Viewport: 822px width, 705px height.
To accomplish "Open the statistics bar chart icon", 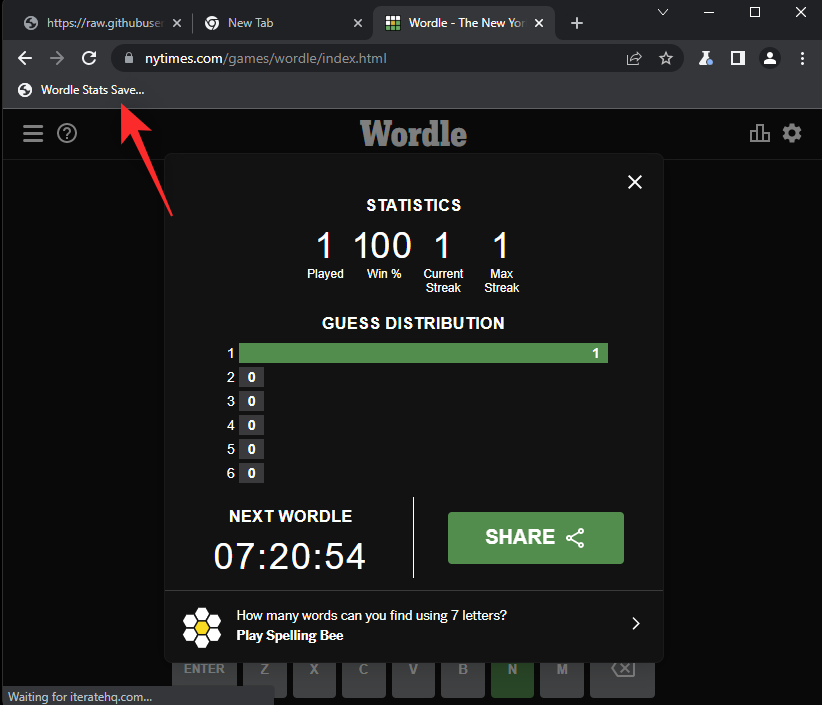I will [759, 133].
